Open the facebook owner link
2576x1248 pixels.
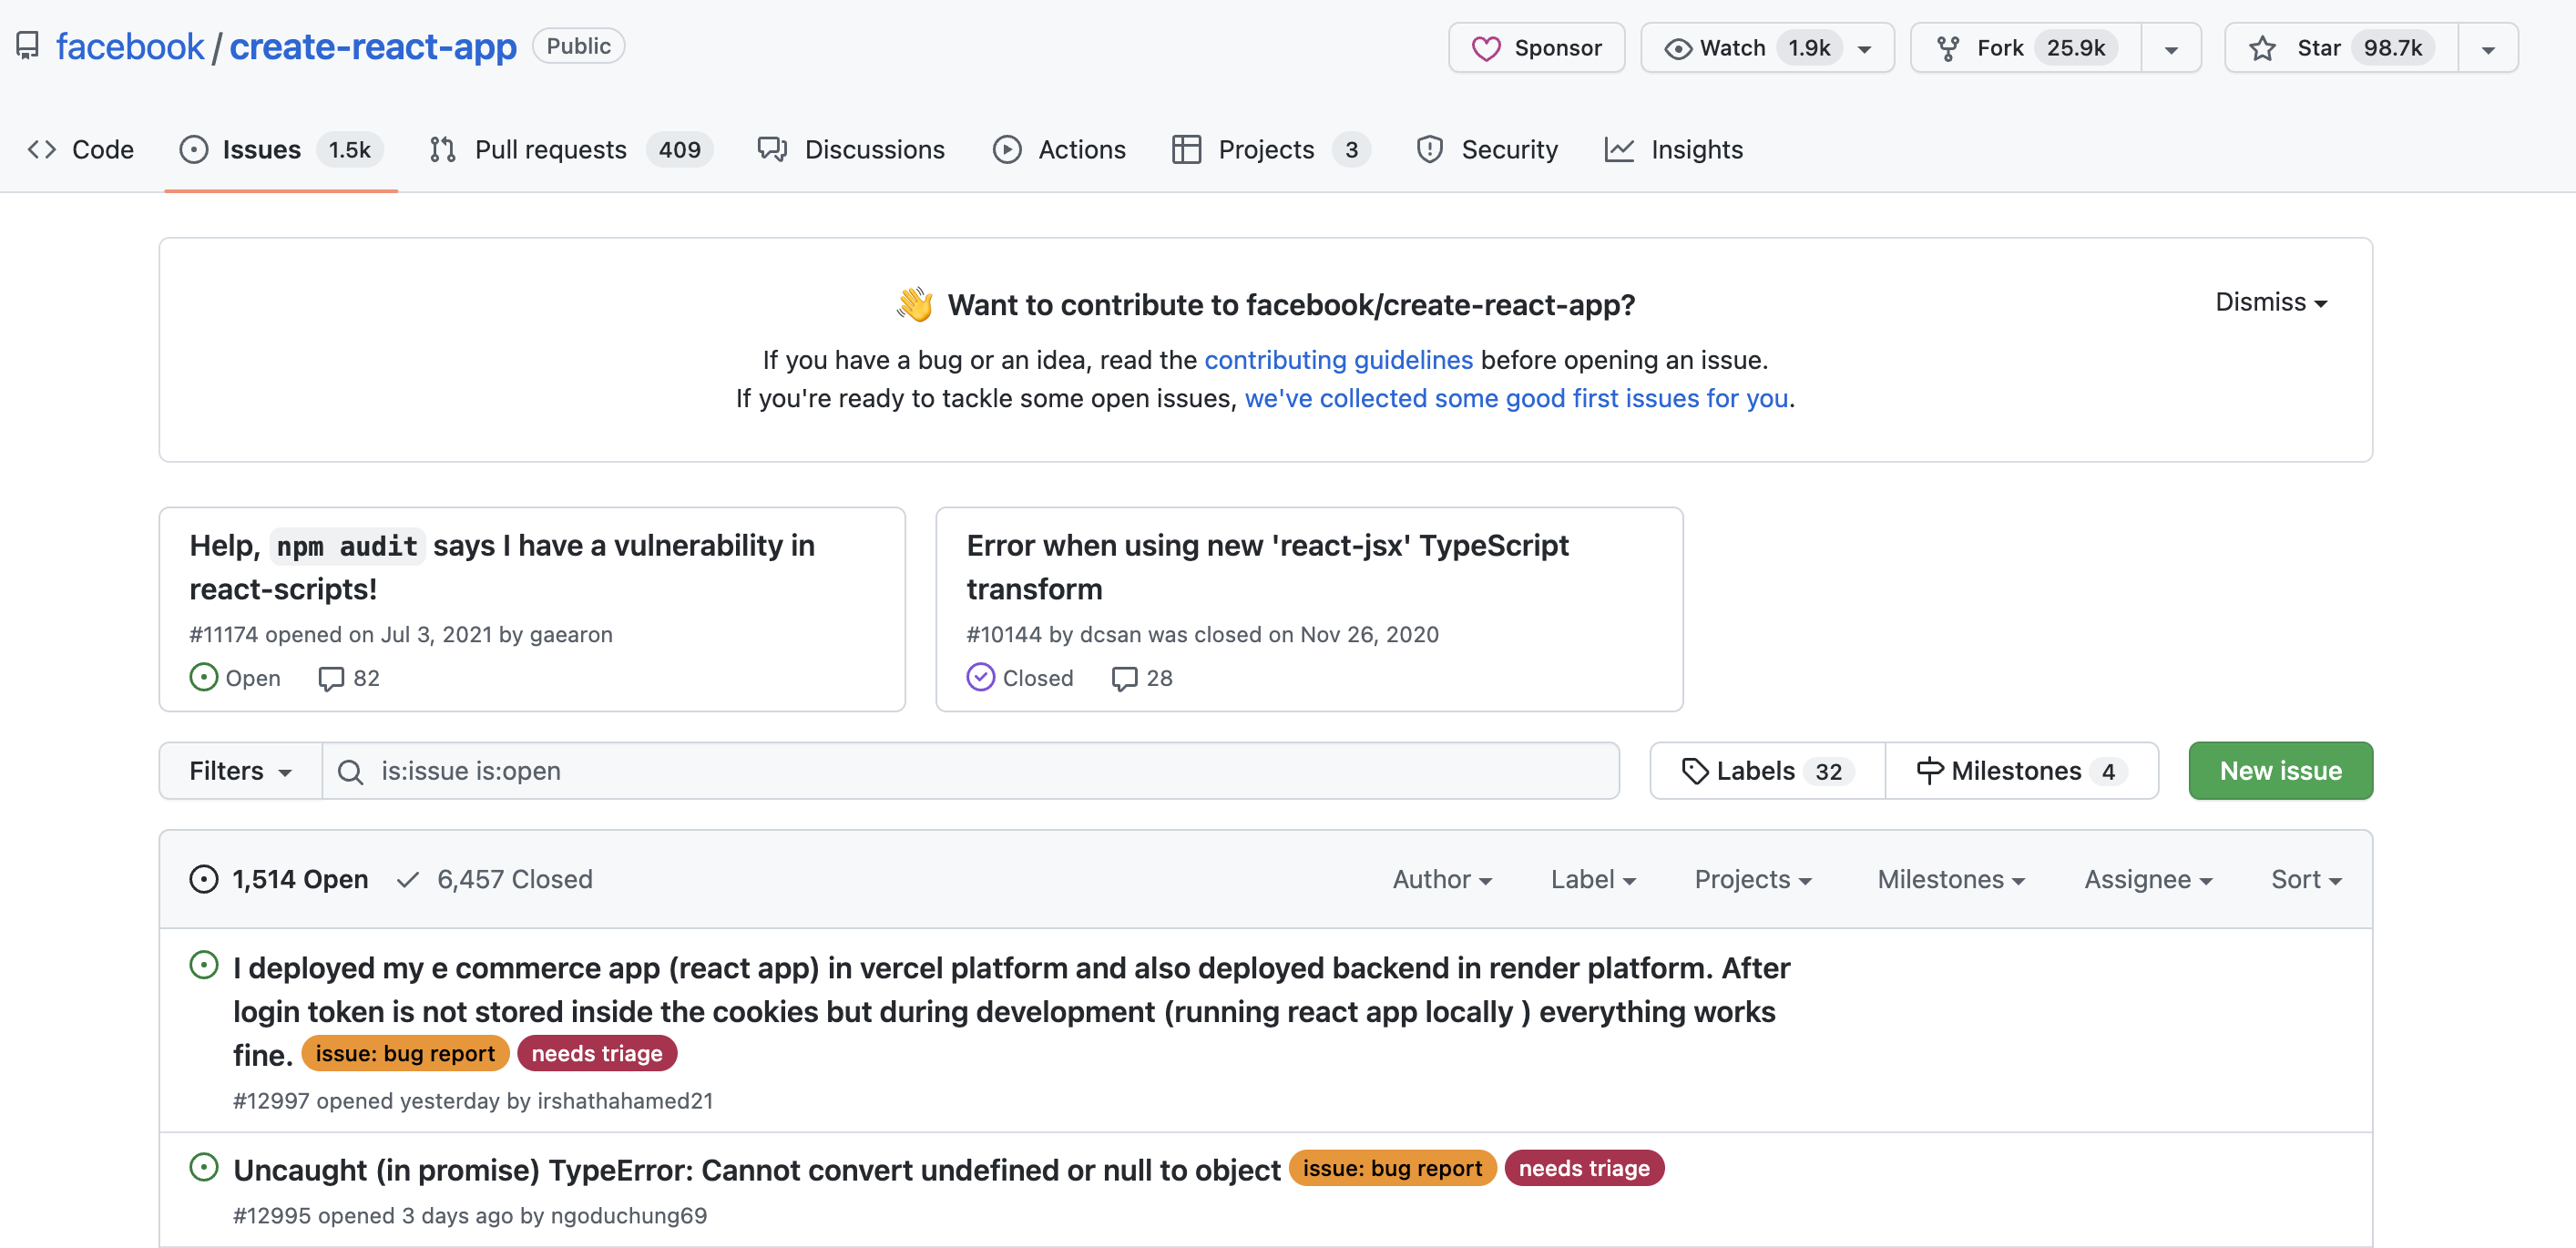[129, 47]
